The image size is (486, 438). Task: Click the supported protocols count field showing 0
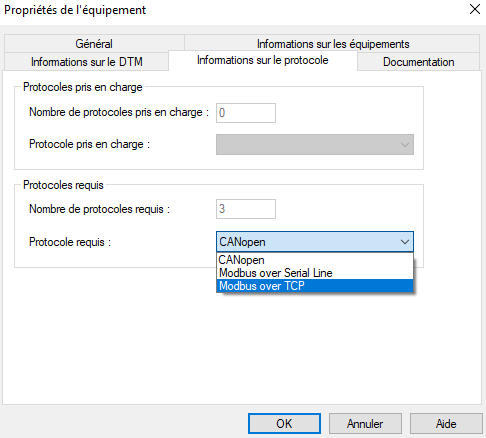(x=246, y=113)
